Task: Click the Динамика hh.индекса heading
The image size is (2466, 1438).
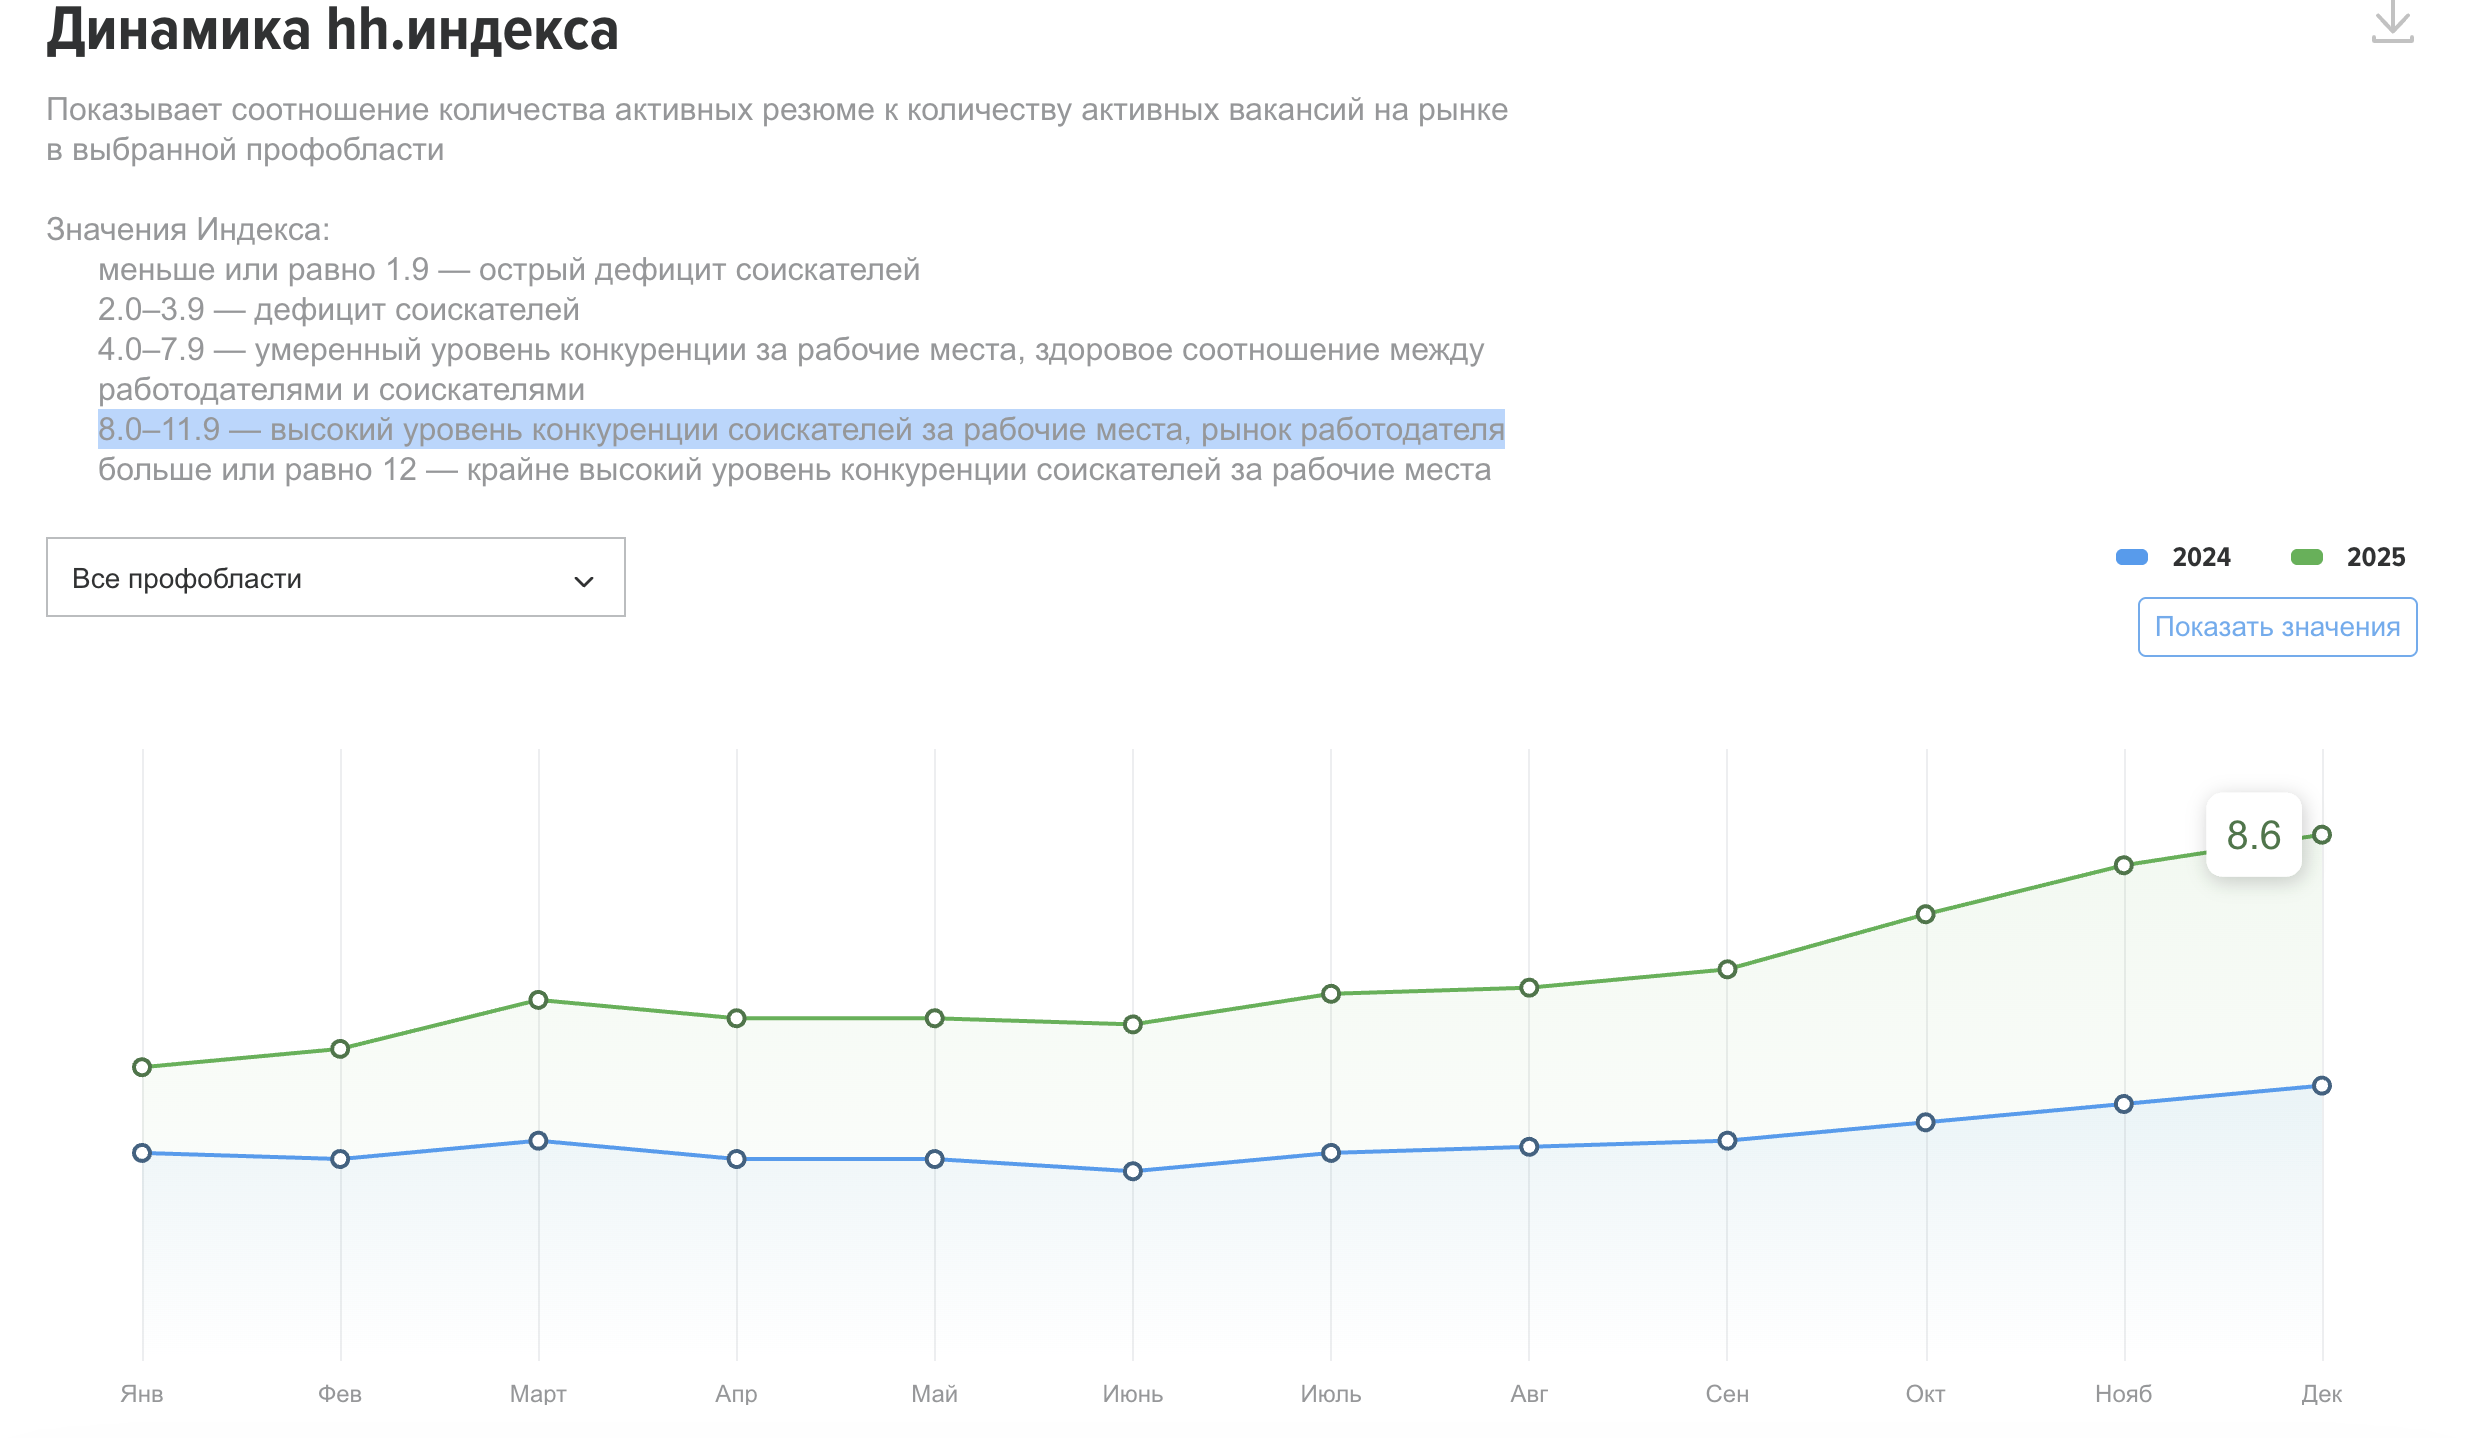Action: click(x=333, y=30)
